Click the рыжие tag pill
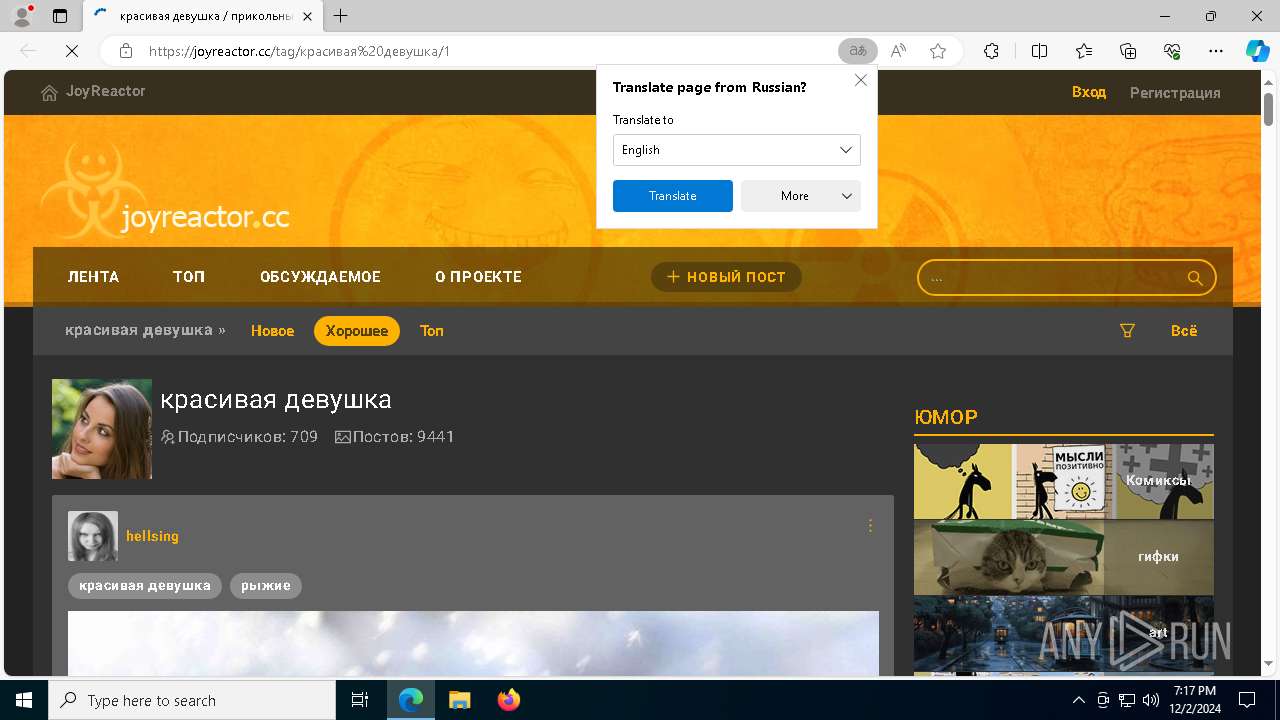 click(266, 585)
